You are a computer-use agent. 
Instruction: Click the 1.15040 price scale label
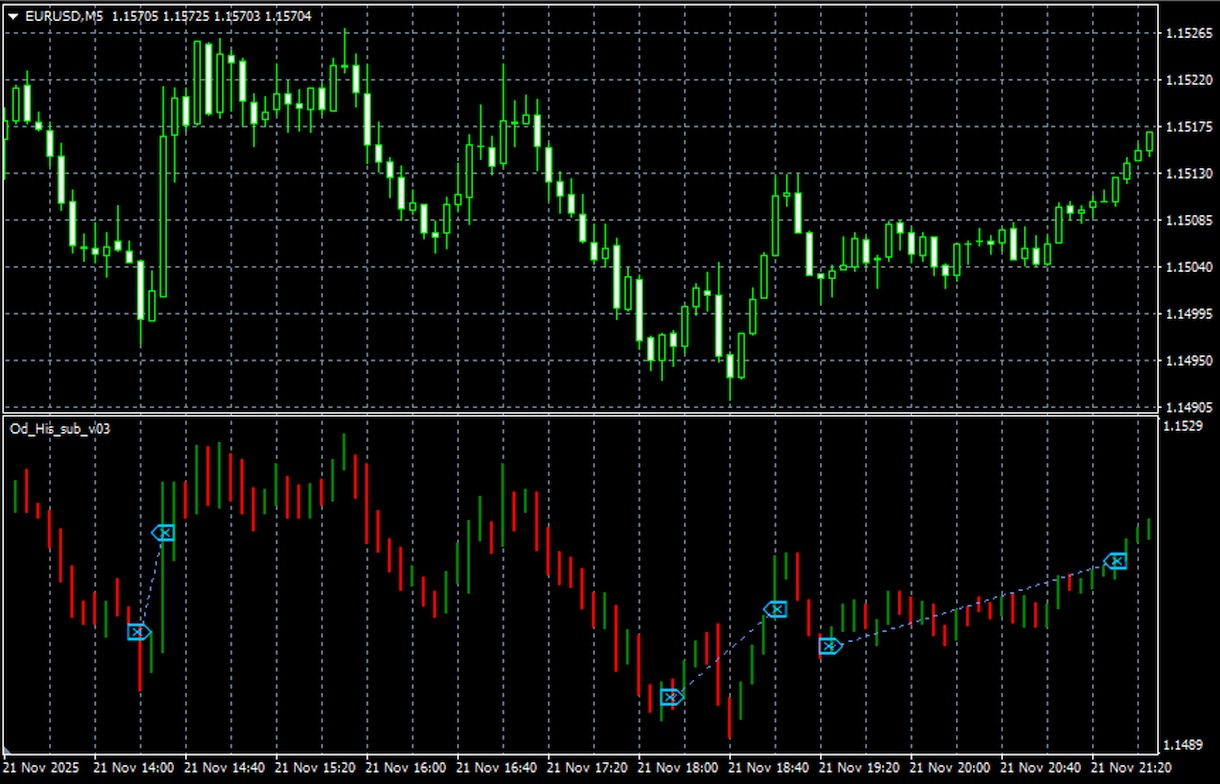(1187, 267)
